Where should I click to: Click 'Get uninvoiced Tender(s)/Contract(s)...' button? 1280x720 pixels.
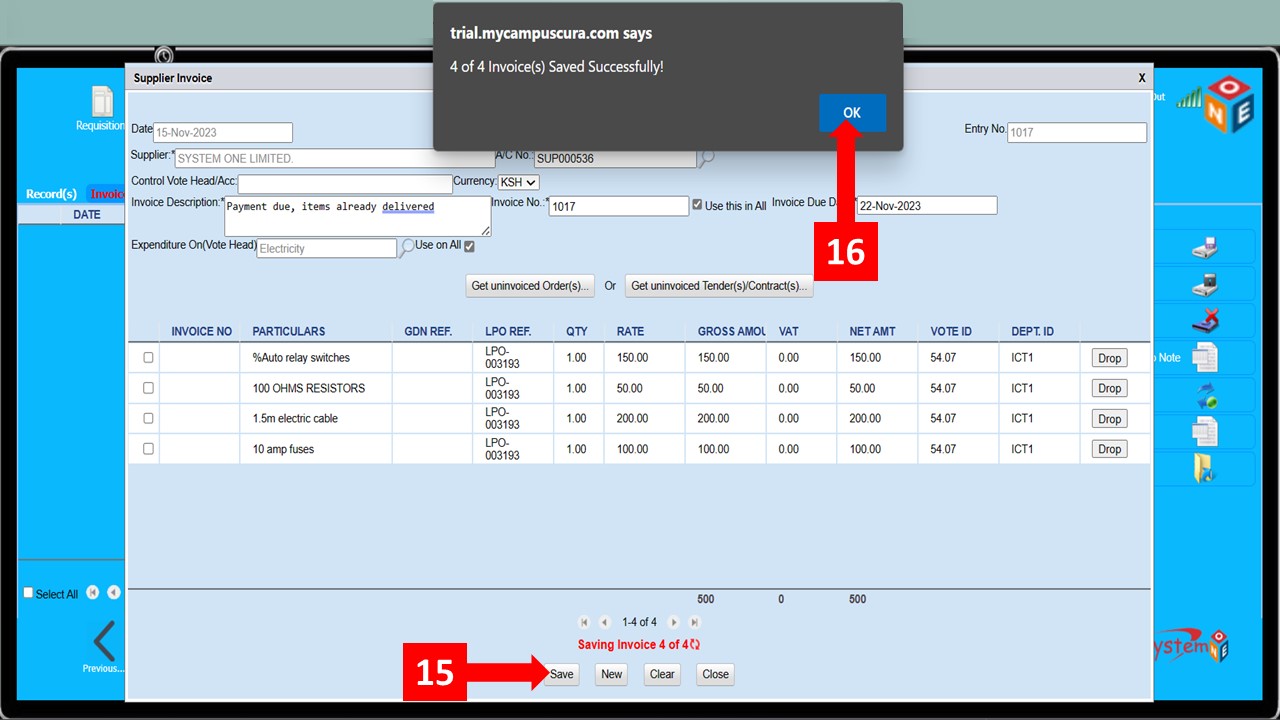point(719,286)
